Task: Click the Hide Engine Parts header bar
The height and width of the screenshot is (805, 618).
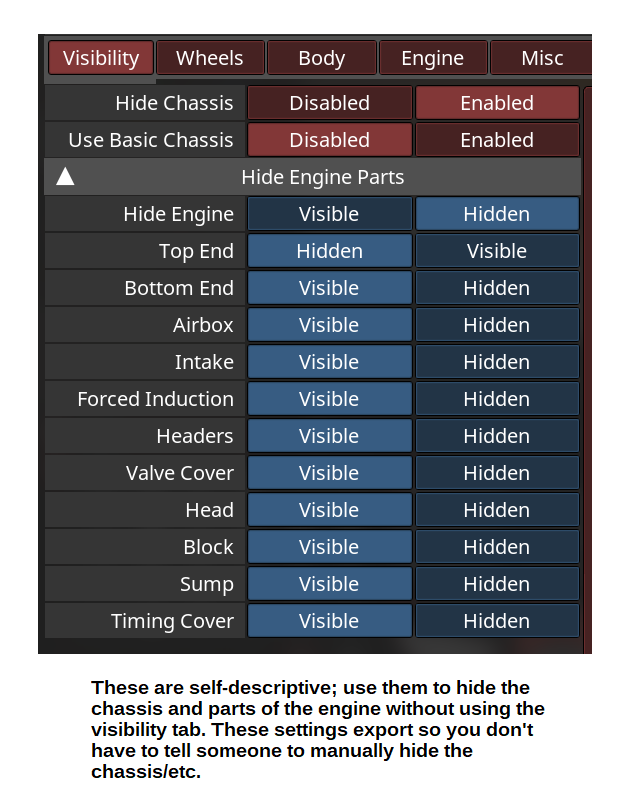Action: pos(322,178)
